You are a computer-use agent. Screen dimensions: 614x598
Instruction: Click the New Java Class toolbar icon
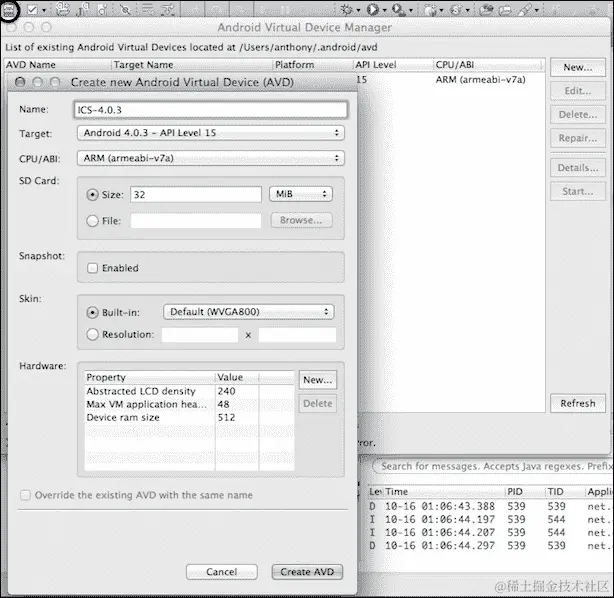tap(456, 9)
